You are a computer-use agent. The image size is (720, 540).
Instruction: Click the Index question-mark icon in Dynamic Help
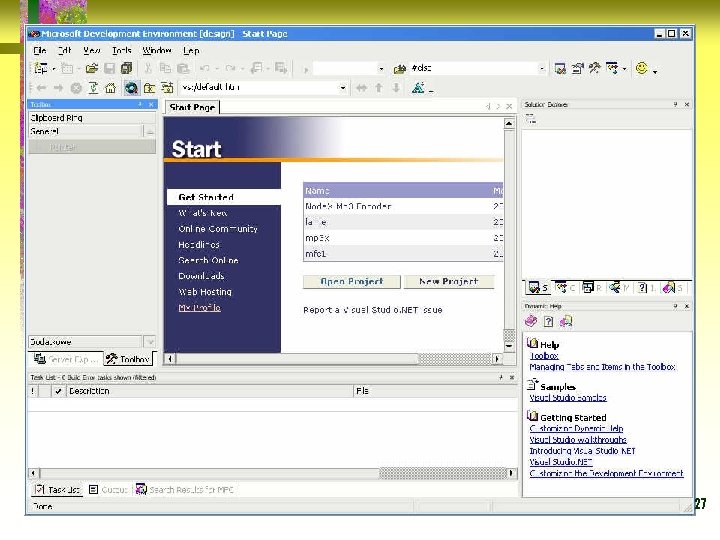[x=548, y=321]
